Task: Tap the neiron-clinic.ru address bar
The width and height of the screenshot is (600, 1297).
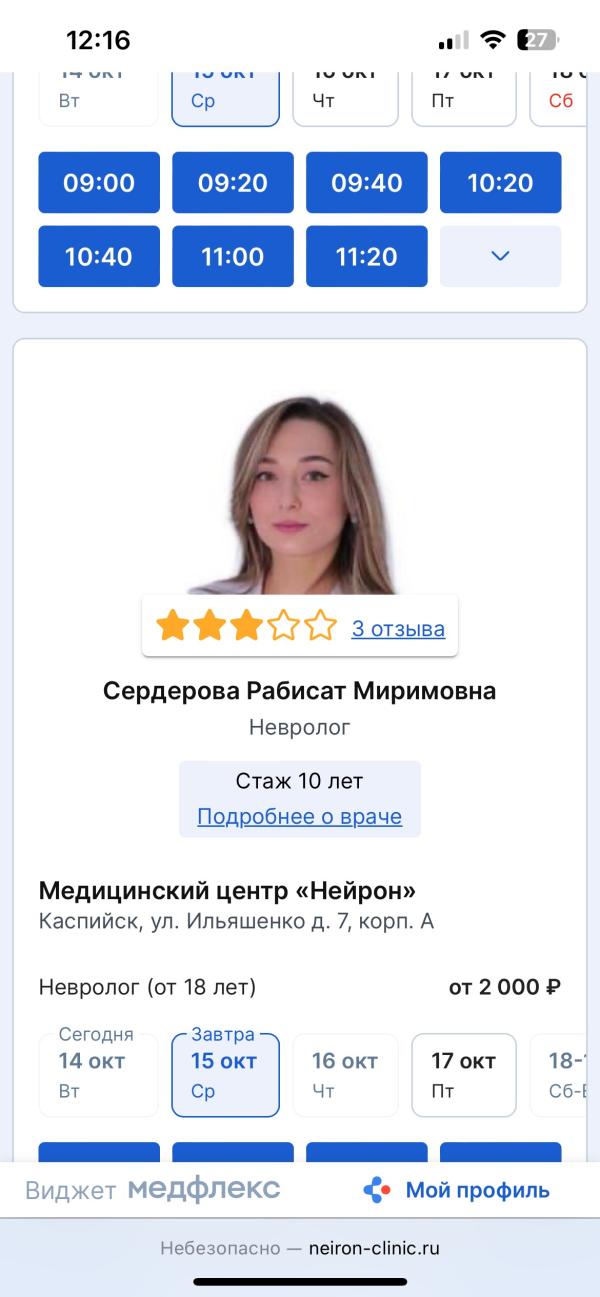Action: coord(300,1248)
